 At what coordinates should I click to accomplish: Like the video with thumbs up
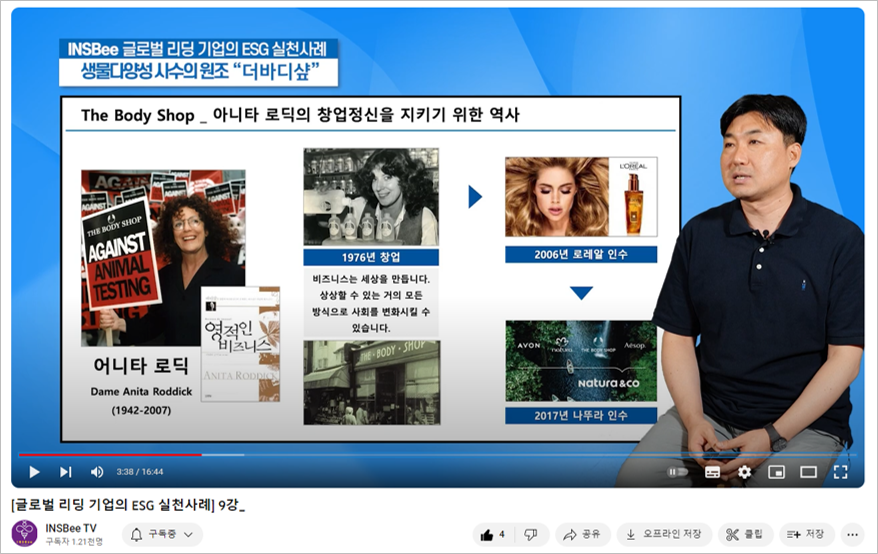(493, 535)
